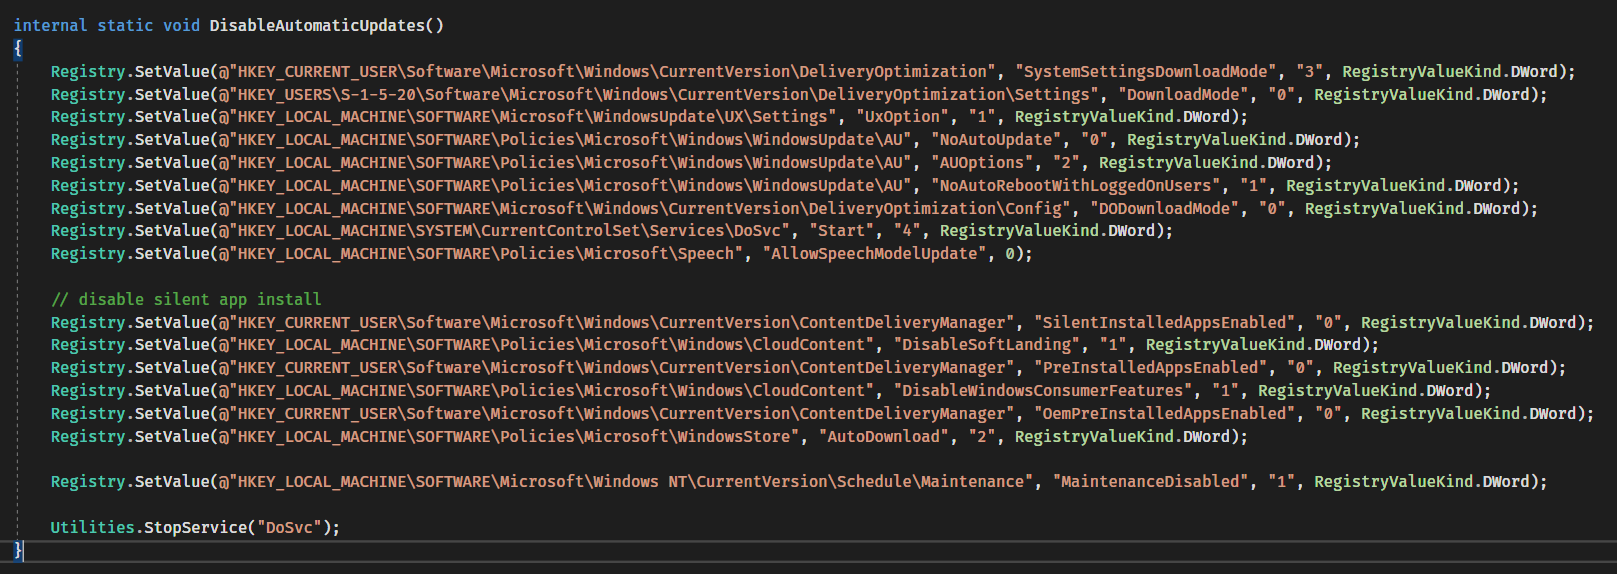This screenshot has width=1617, height=574.
Task: Click the "4" value on the DoSvc Start line
Action: point(907,231)
